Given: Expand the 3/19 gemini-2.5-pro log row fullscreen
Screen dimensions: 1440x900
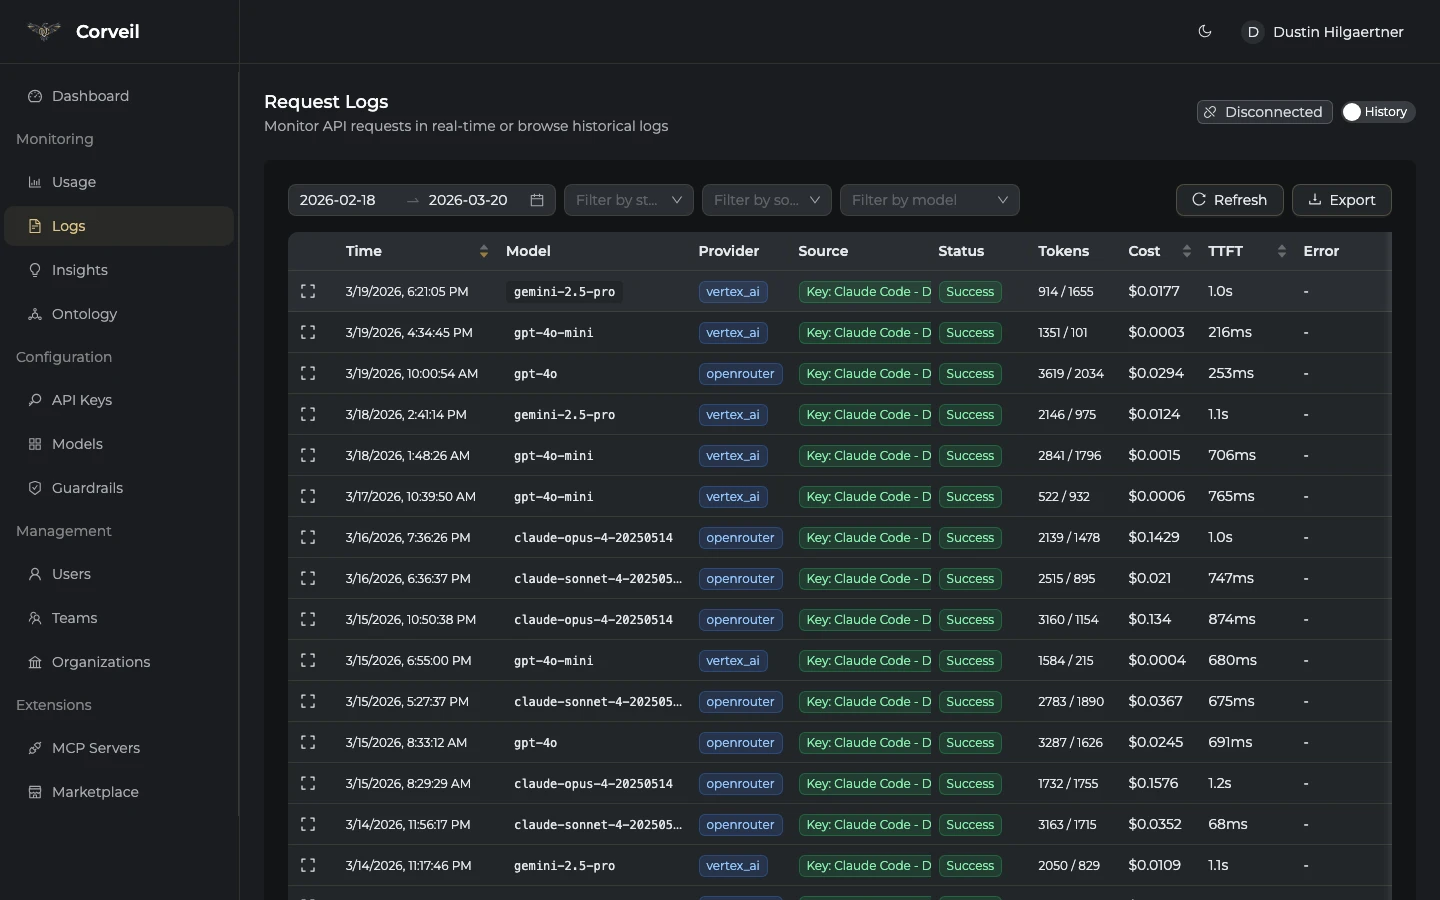Looking at the screenshot, I should coord(308,291).
